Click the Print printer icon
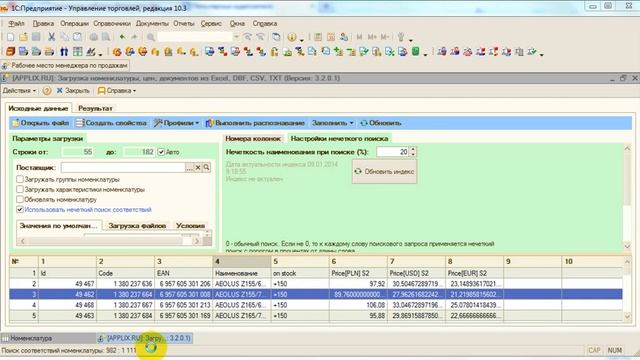This screenshot has height=360, width=640. point(93,37)
